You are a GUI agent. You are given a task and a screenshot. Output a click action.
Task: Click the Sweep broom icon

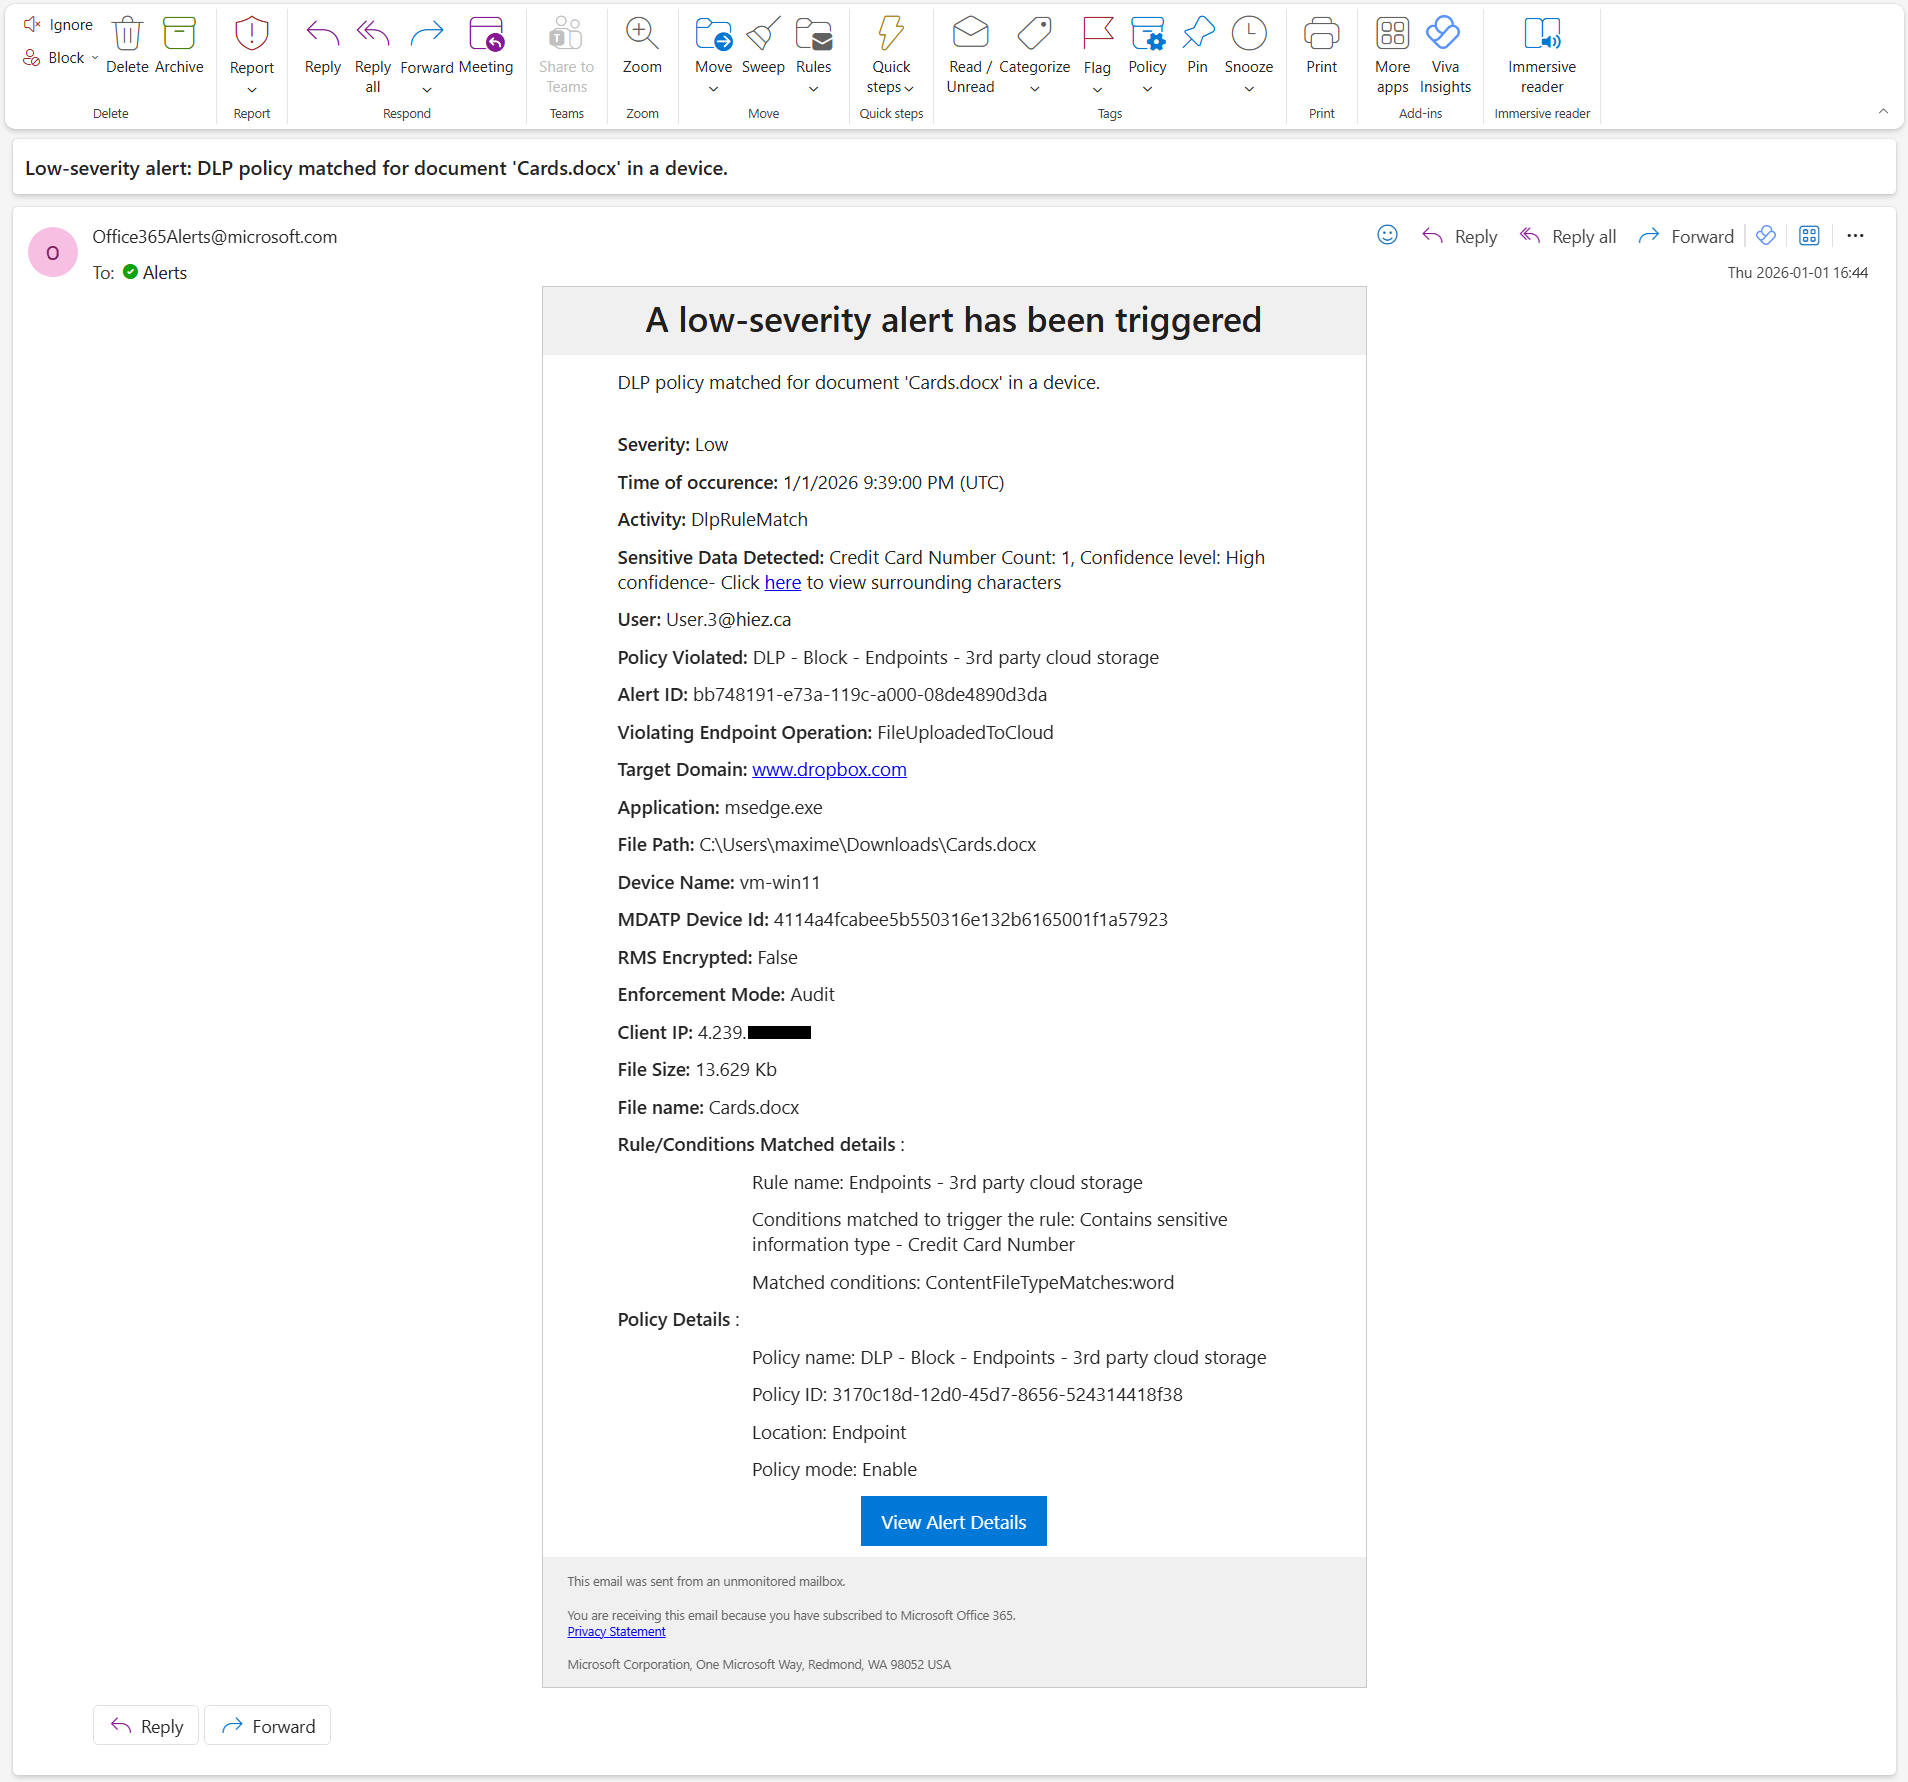pos(763,35)
